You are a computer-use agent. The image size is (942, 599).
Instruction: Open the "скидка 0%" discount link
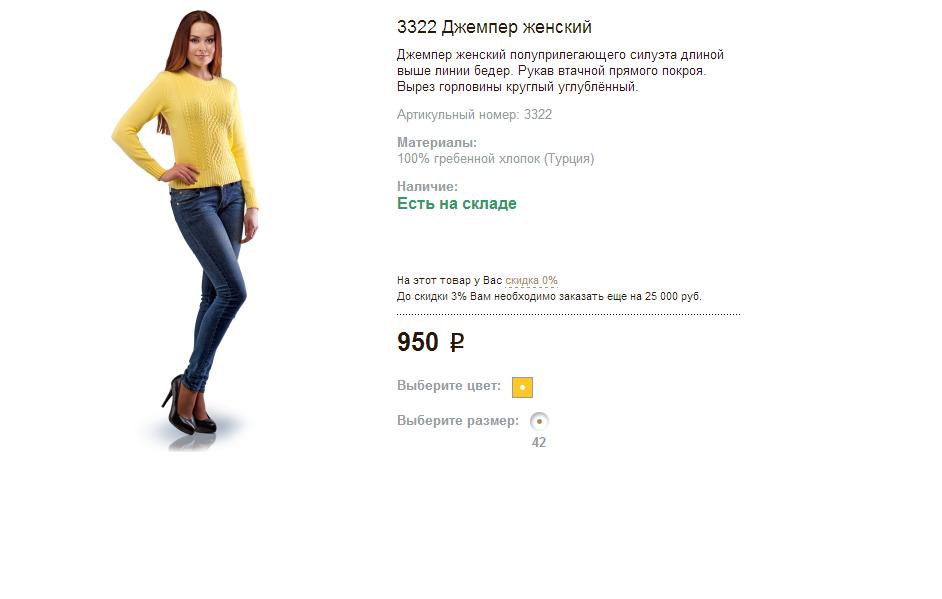[531, 281]
